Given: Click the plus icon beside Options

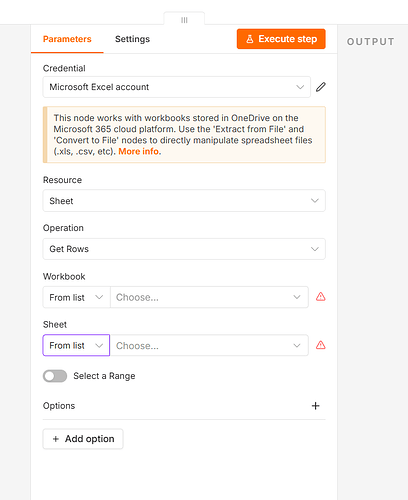Looking at the screenshot, I should 315,406.
